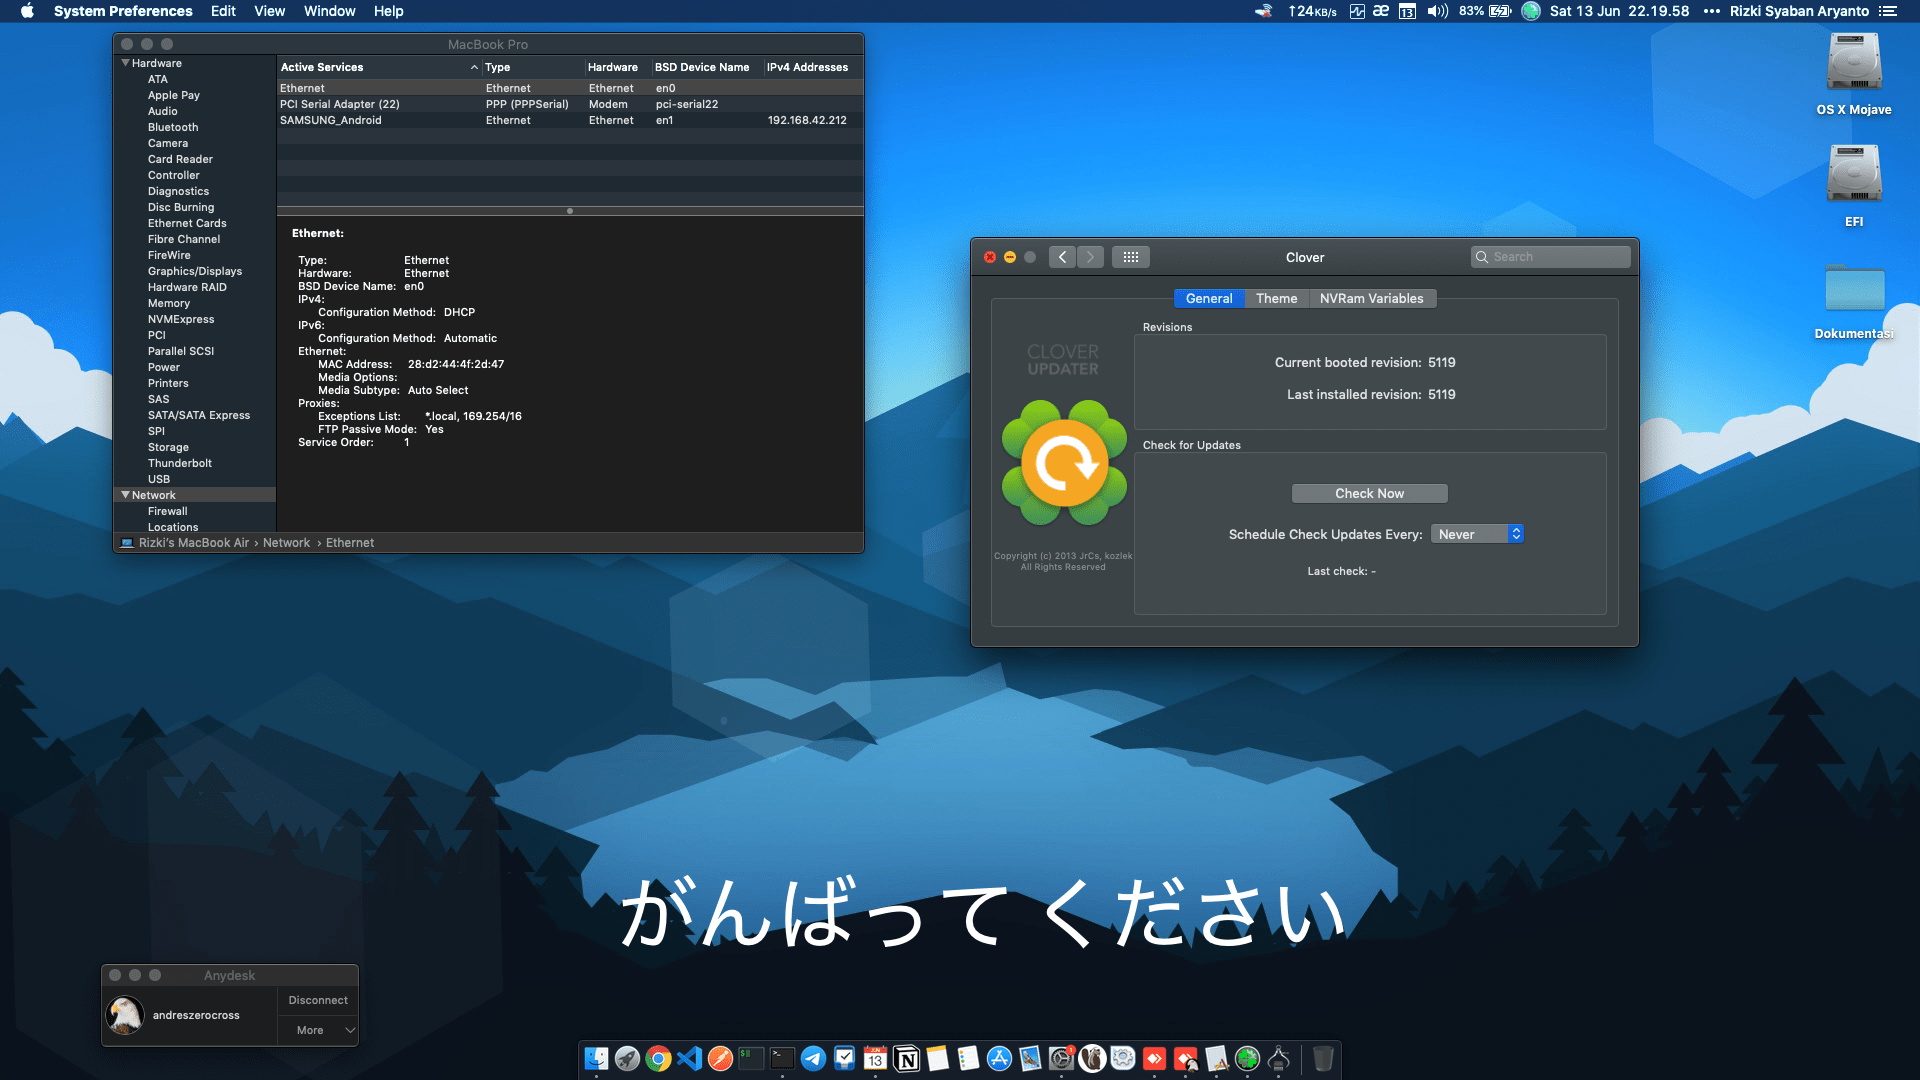1920x1080 pixels.
Task: Open Visual Studio Code in the Dock
Action: pos(690,1057)
